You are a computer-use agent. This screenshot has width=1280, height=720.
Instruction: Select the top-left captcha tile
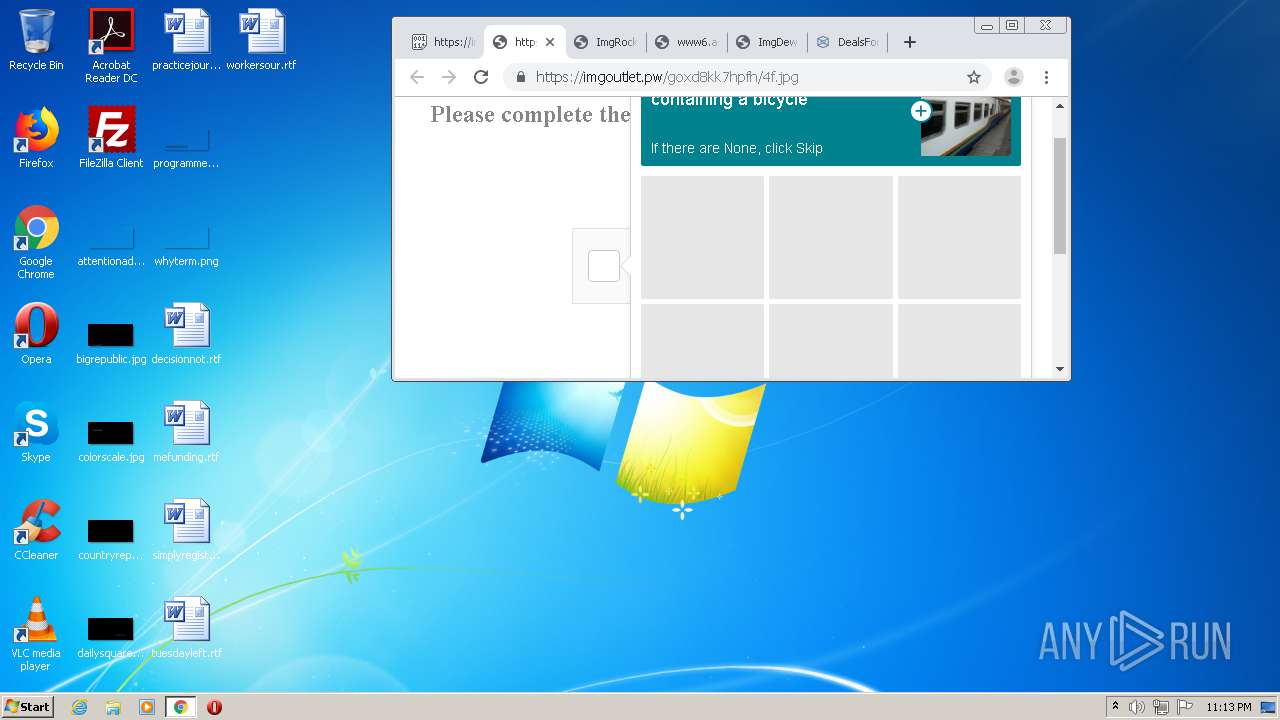click(x=702, y=237)
